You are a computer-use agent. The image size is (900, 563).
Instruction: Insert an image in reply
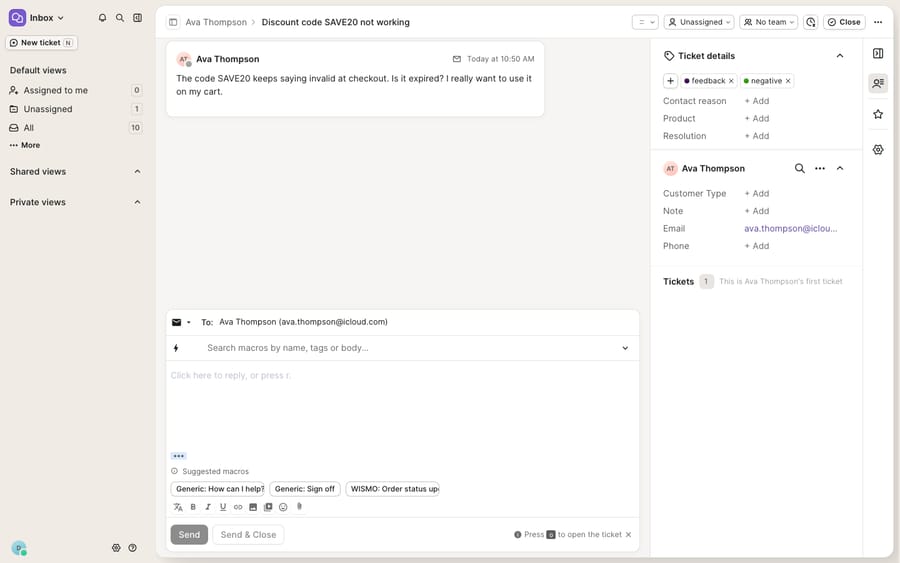(x=253, y=507)
